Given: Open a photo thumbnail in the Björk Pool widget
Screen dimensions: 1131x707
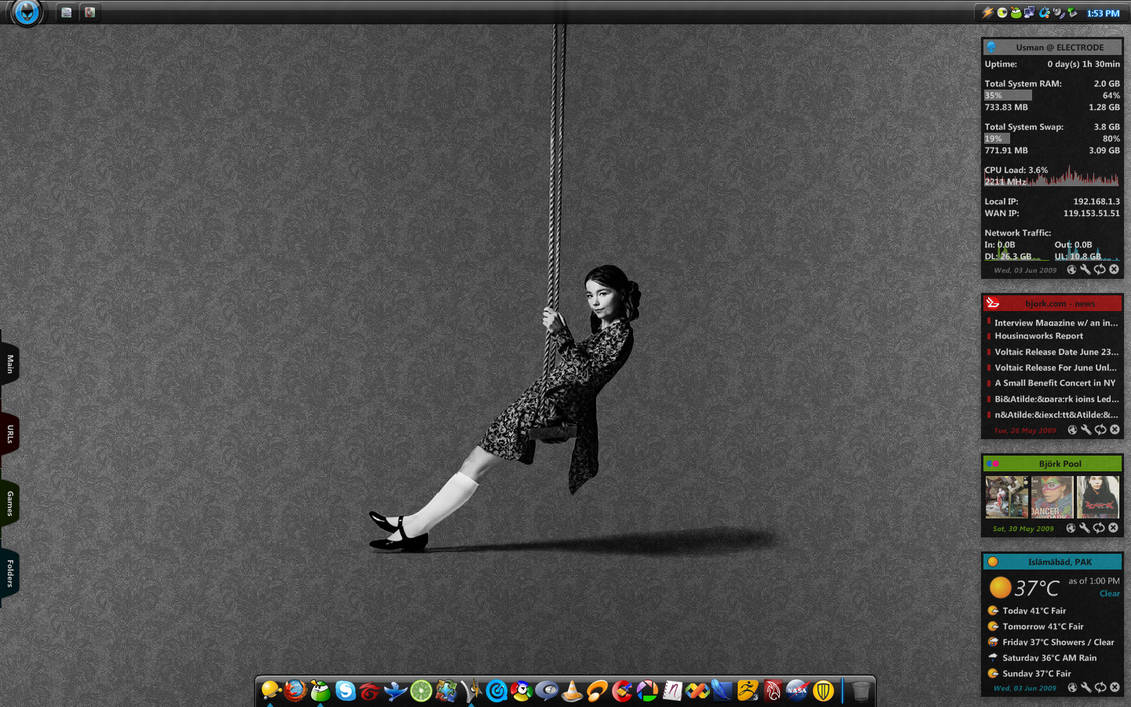Looking at the screenshot, I should click(x=1005, y=497).
